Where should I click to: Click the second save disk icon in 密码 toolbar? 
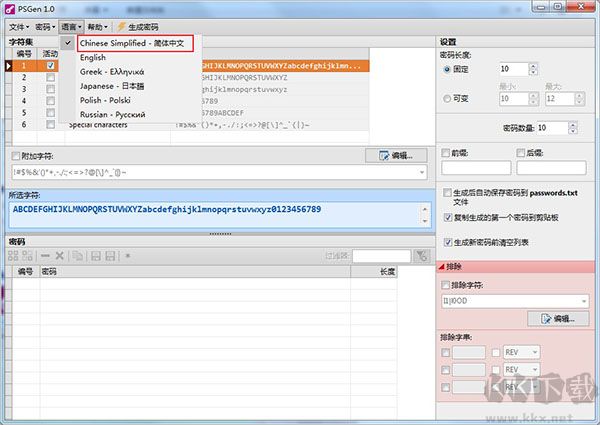point(110,256)
